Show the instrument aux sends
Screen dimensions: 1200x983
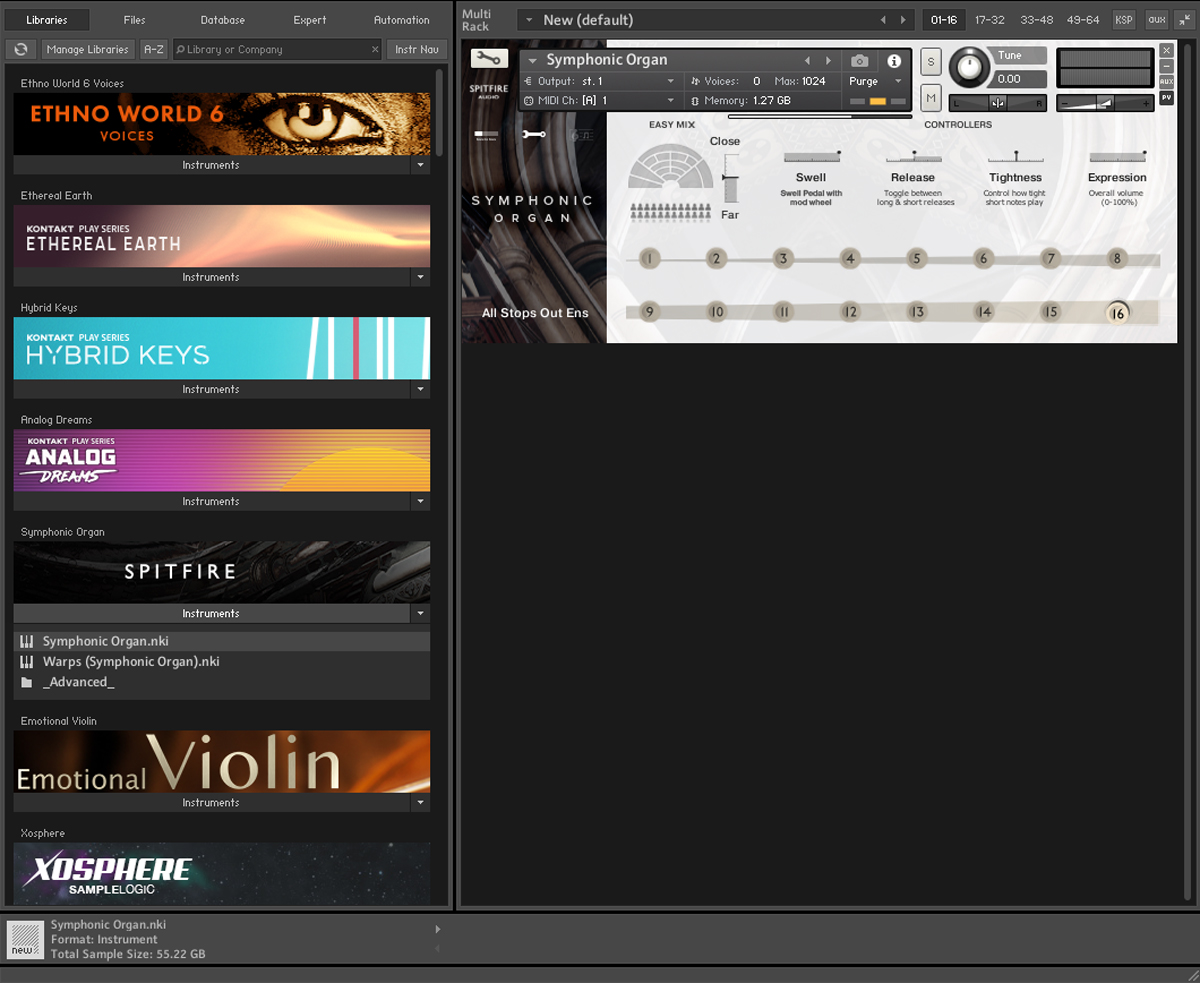(1166, 81)
